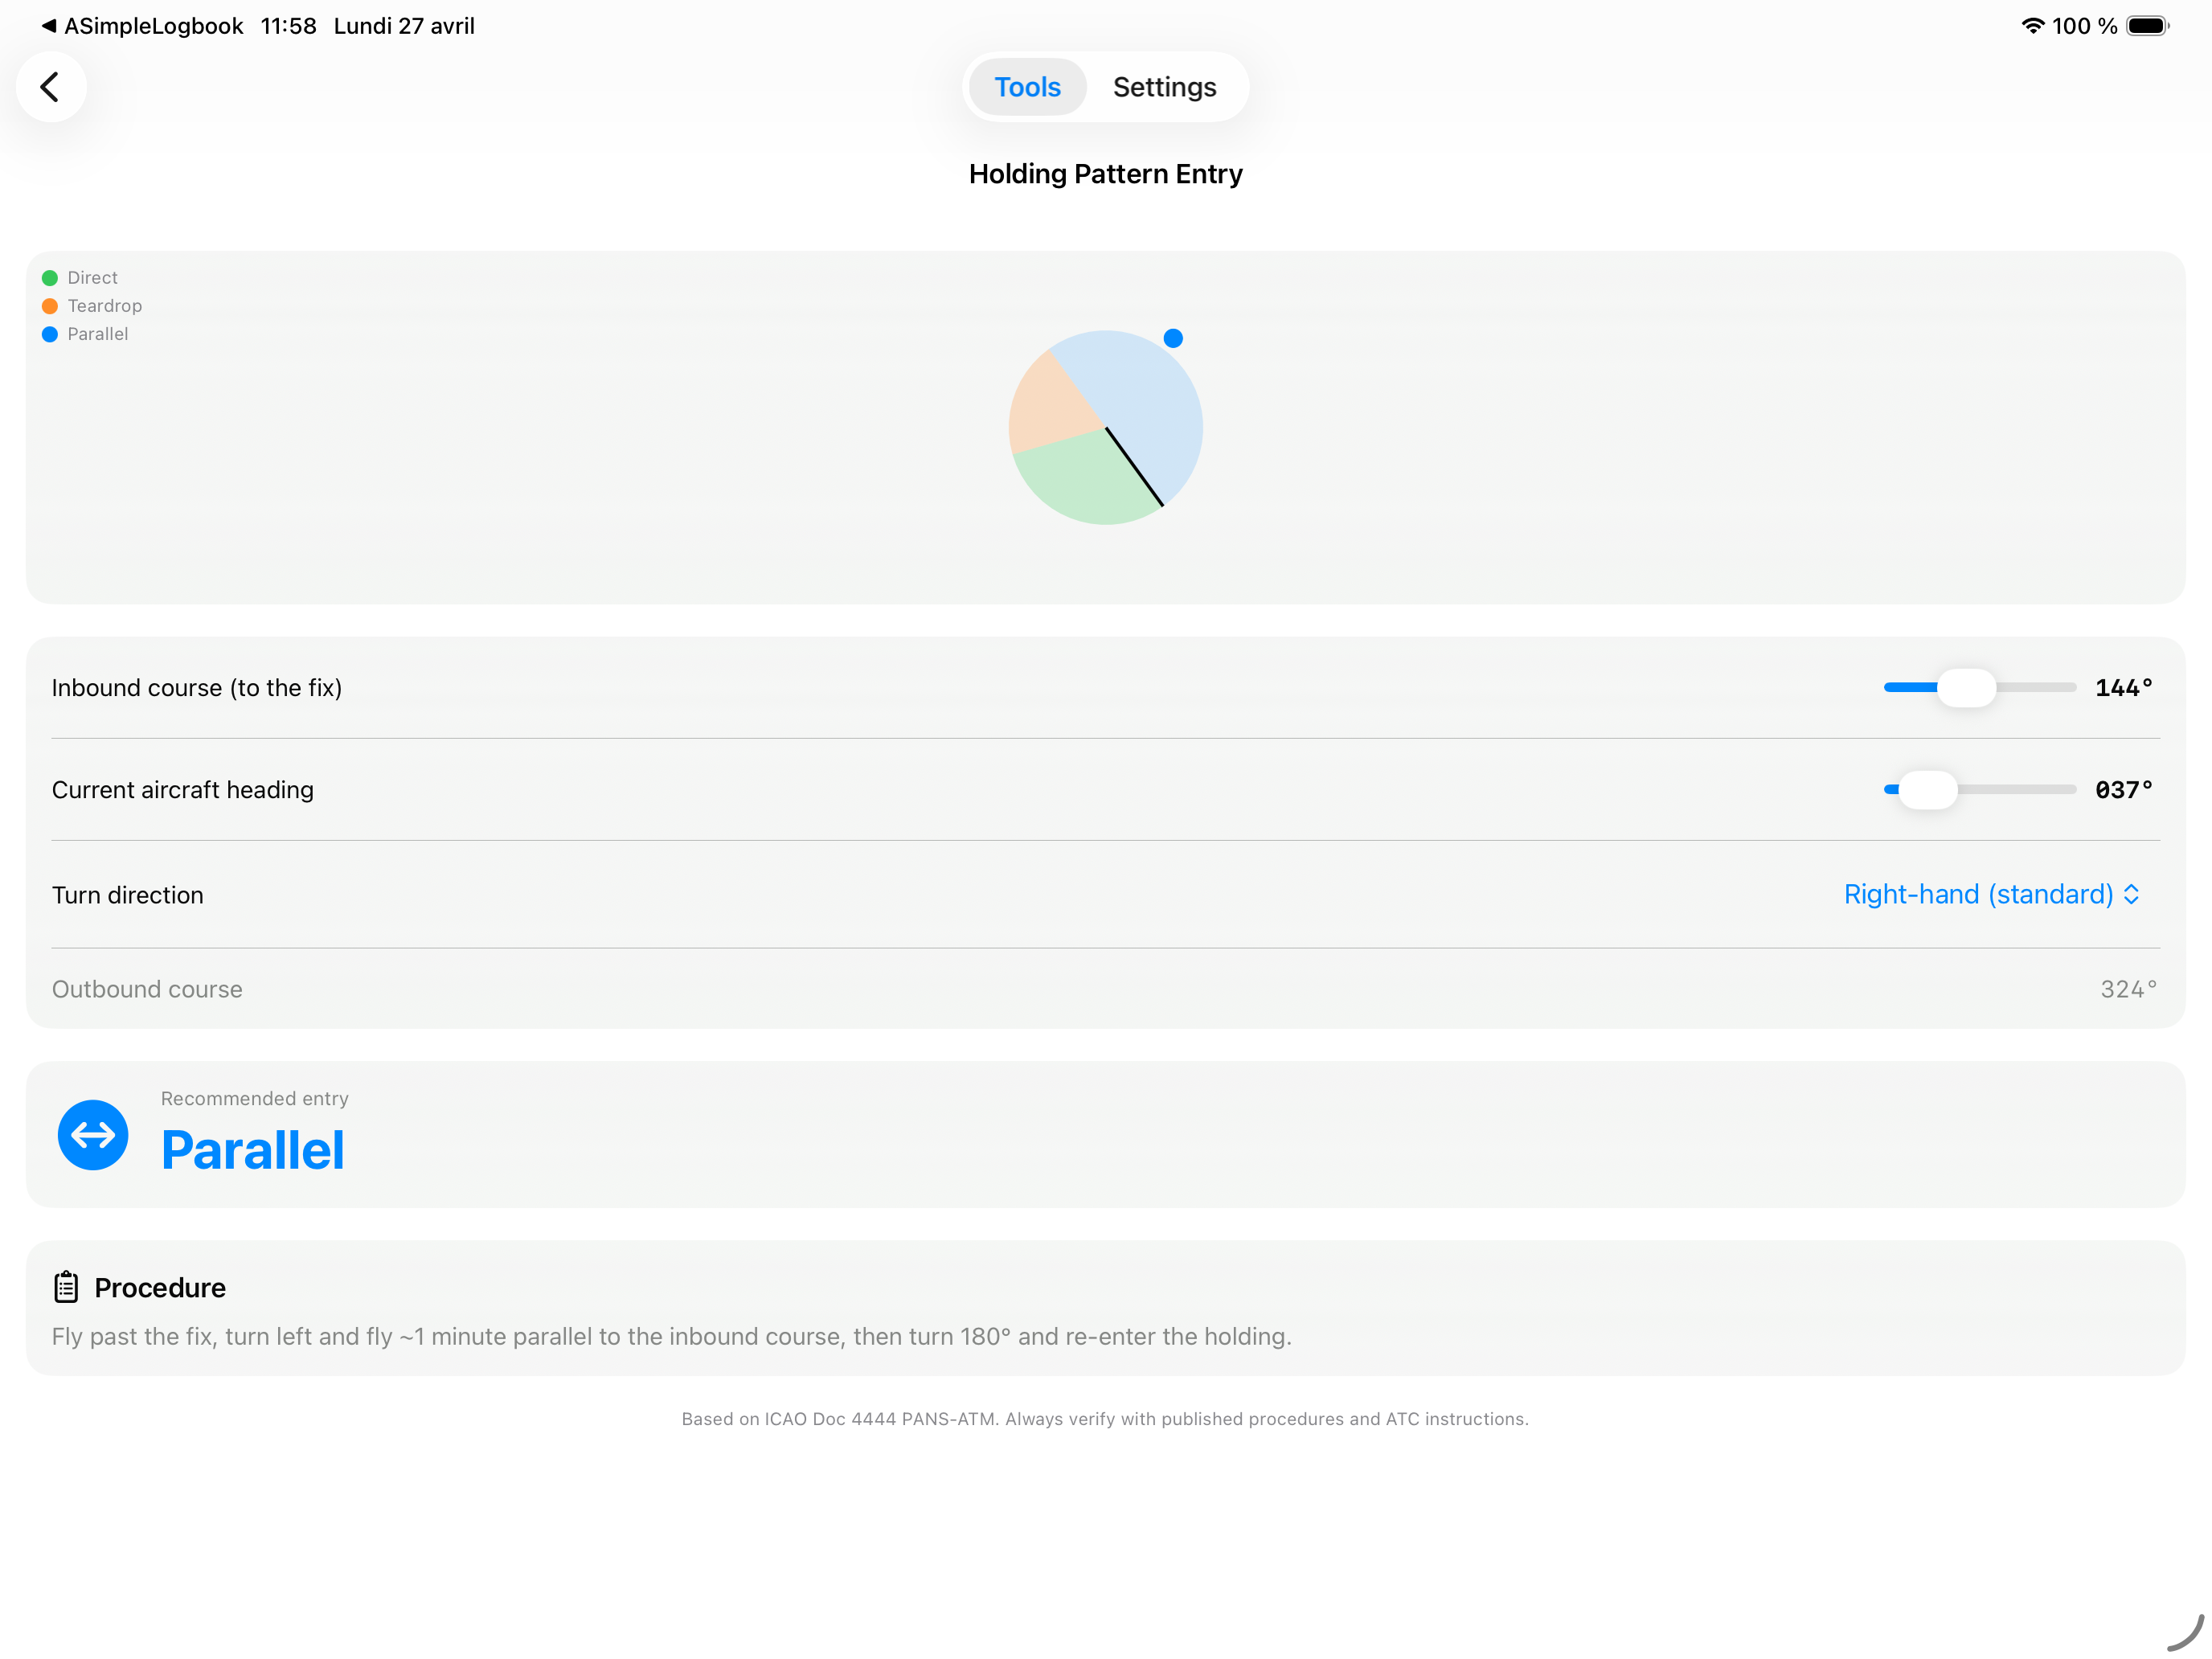The height and width of the screenshot is (1659, 2212).
Task: Click the 'Turn direction' label
Action: pyautogui.click(x=128, y=895)
